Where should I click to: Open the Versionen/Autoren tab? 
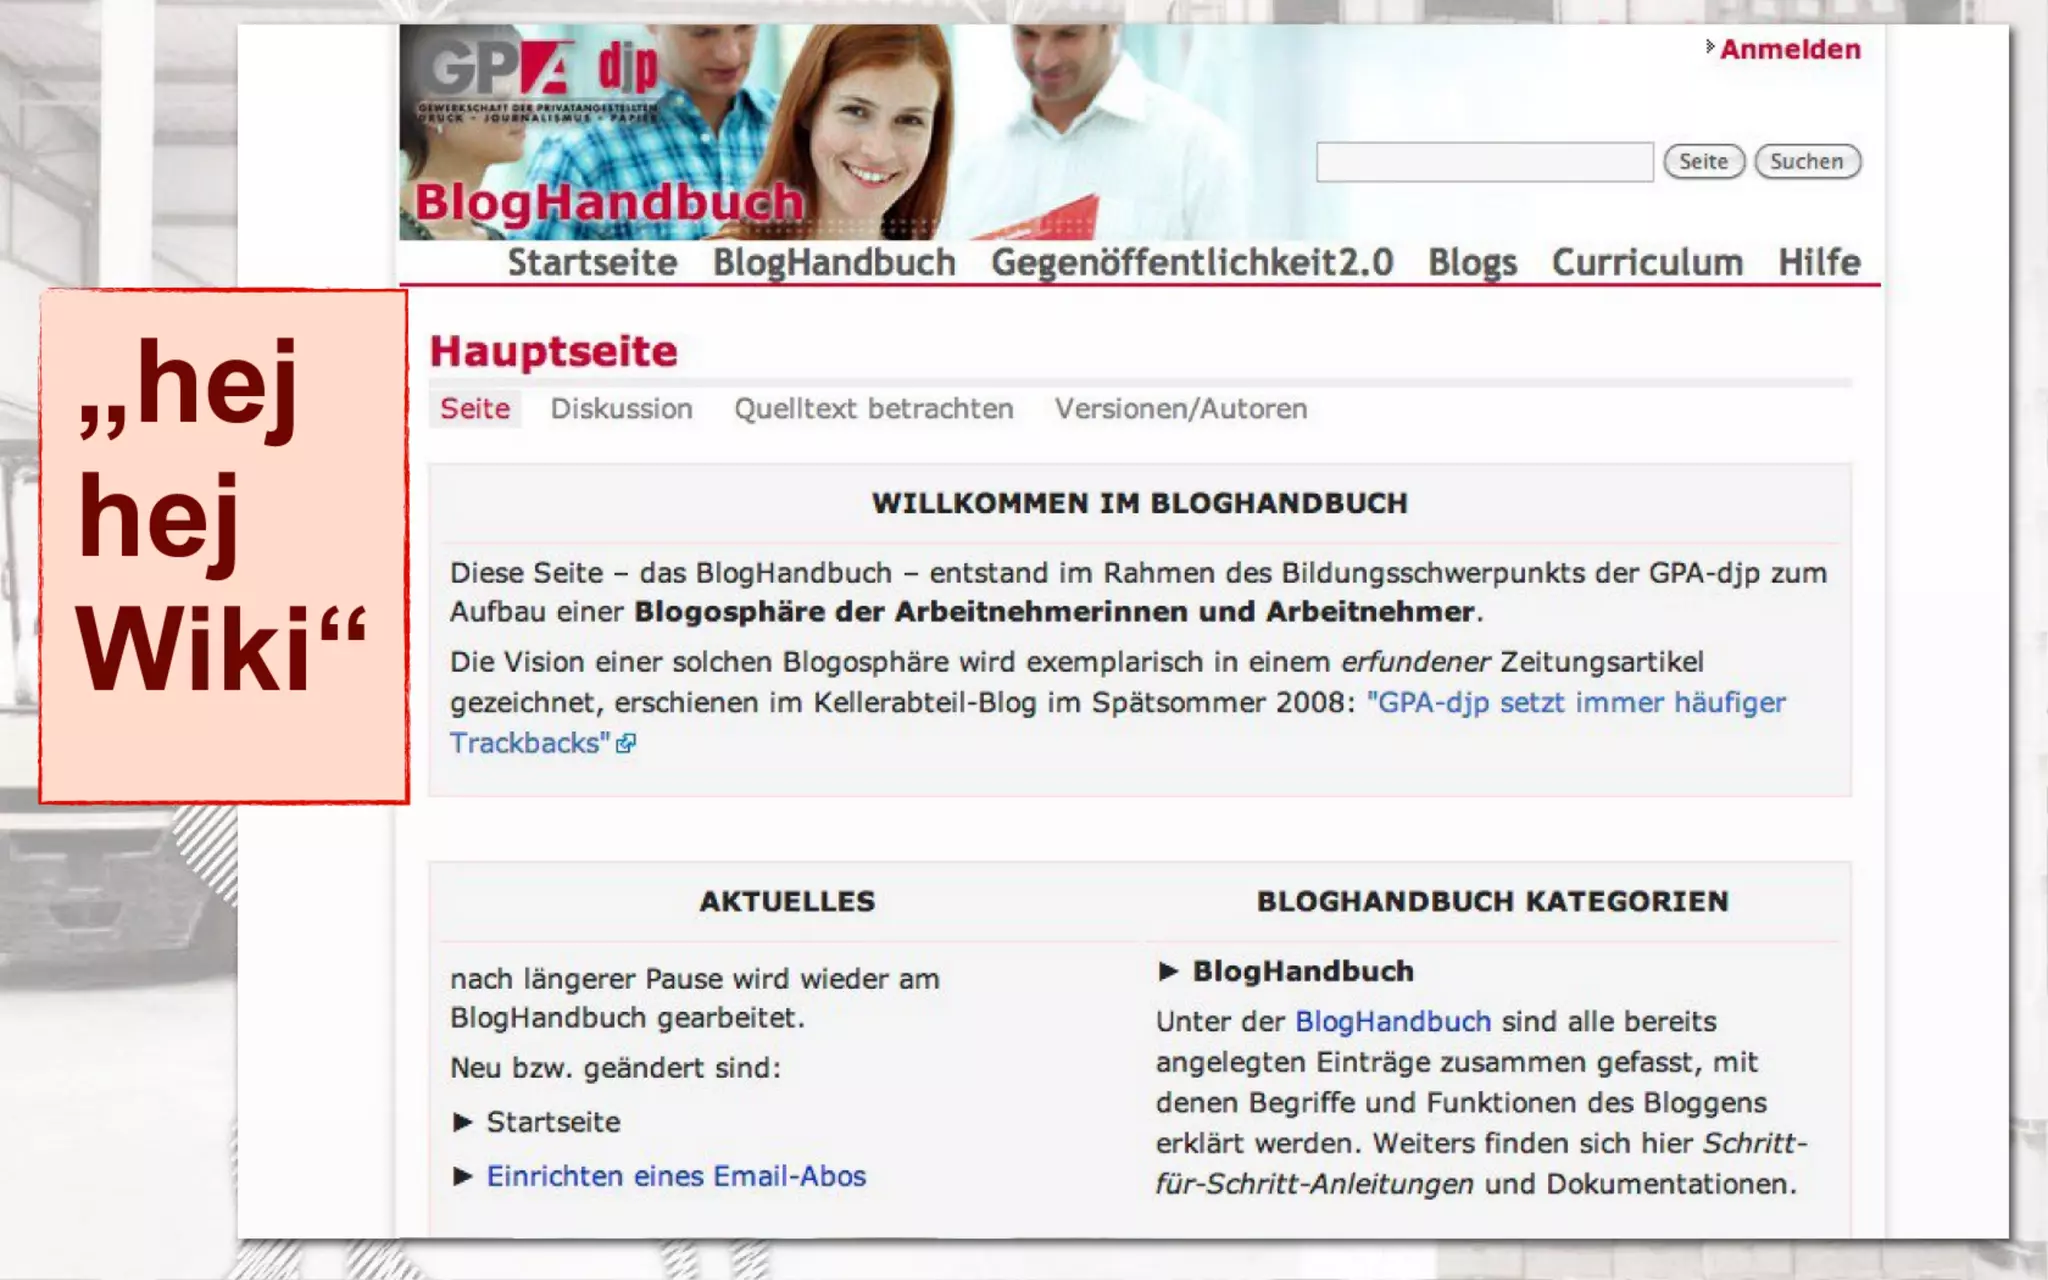[x=1181, y=409]
